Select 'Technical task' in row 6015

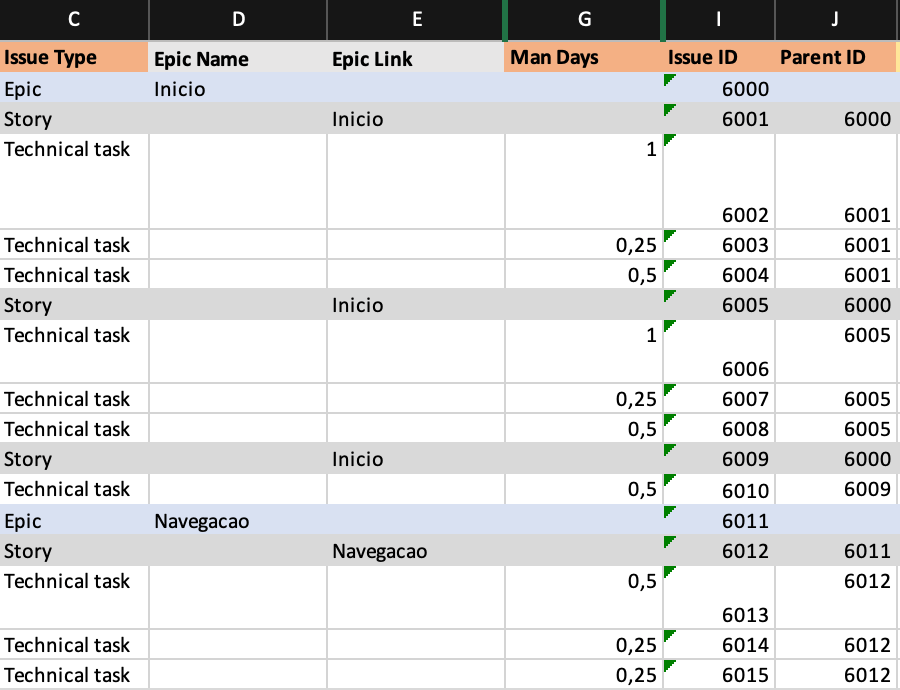[74, 675]
